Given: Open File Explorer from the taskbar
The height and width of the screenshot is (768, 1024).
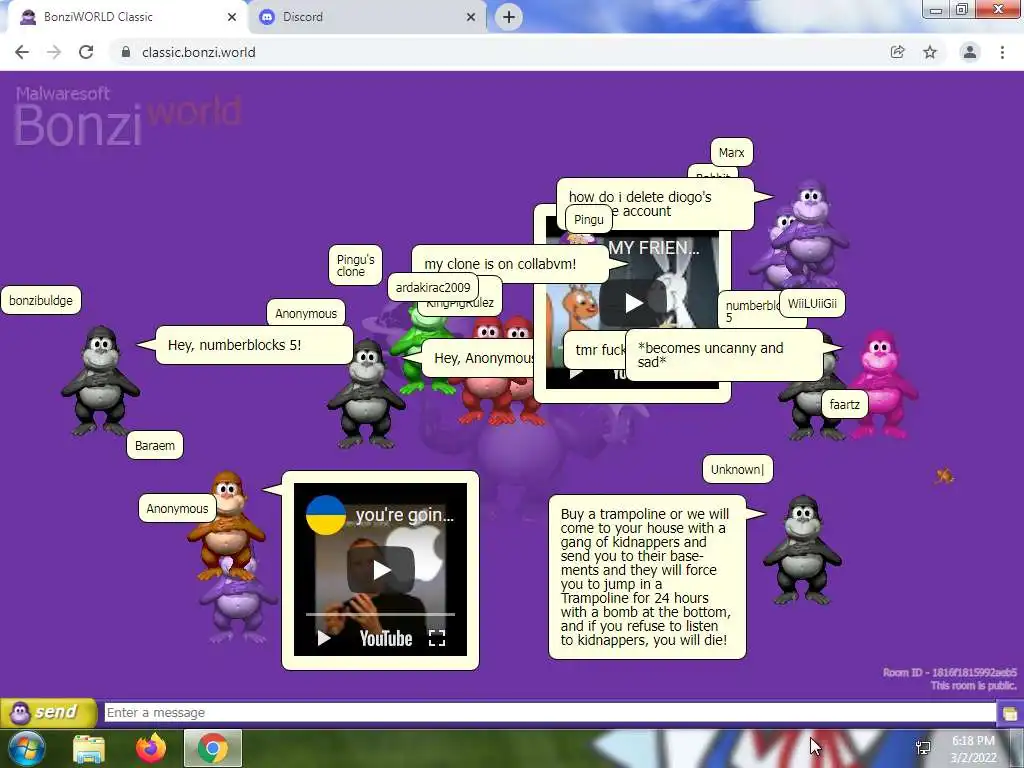Looking at the screenshot, I should pyautogui.click(x=89, y=748).
